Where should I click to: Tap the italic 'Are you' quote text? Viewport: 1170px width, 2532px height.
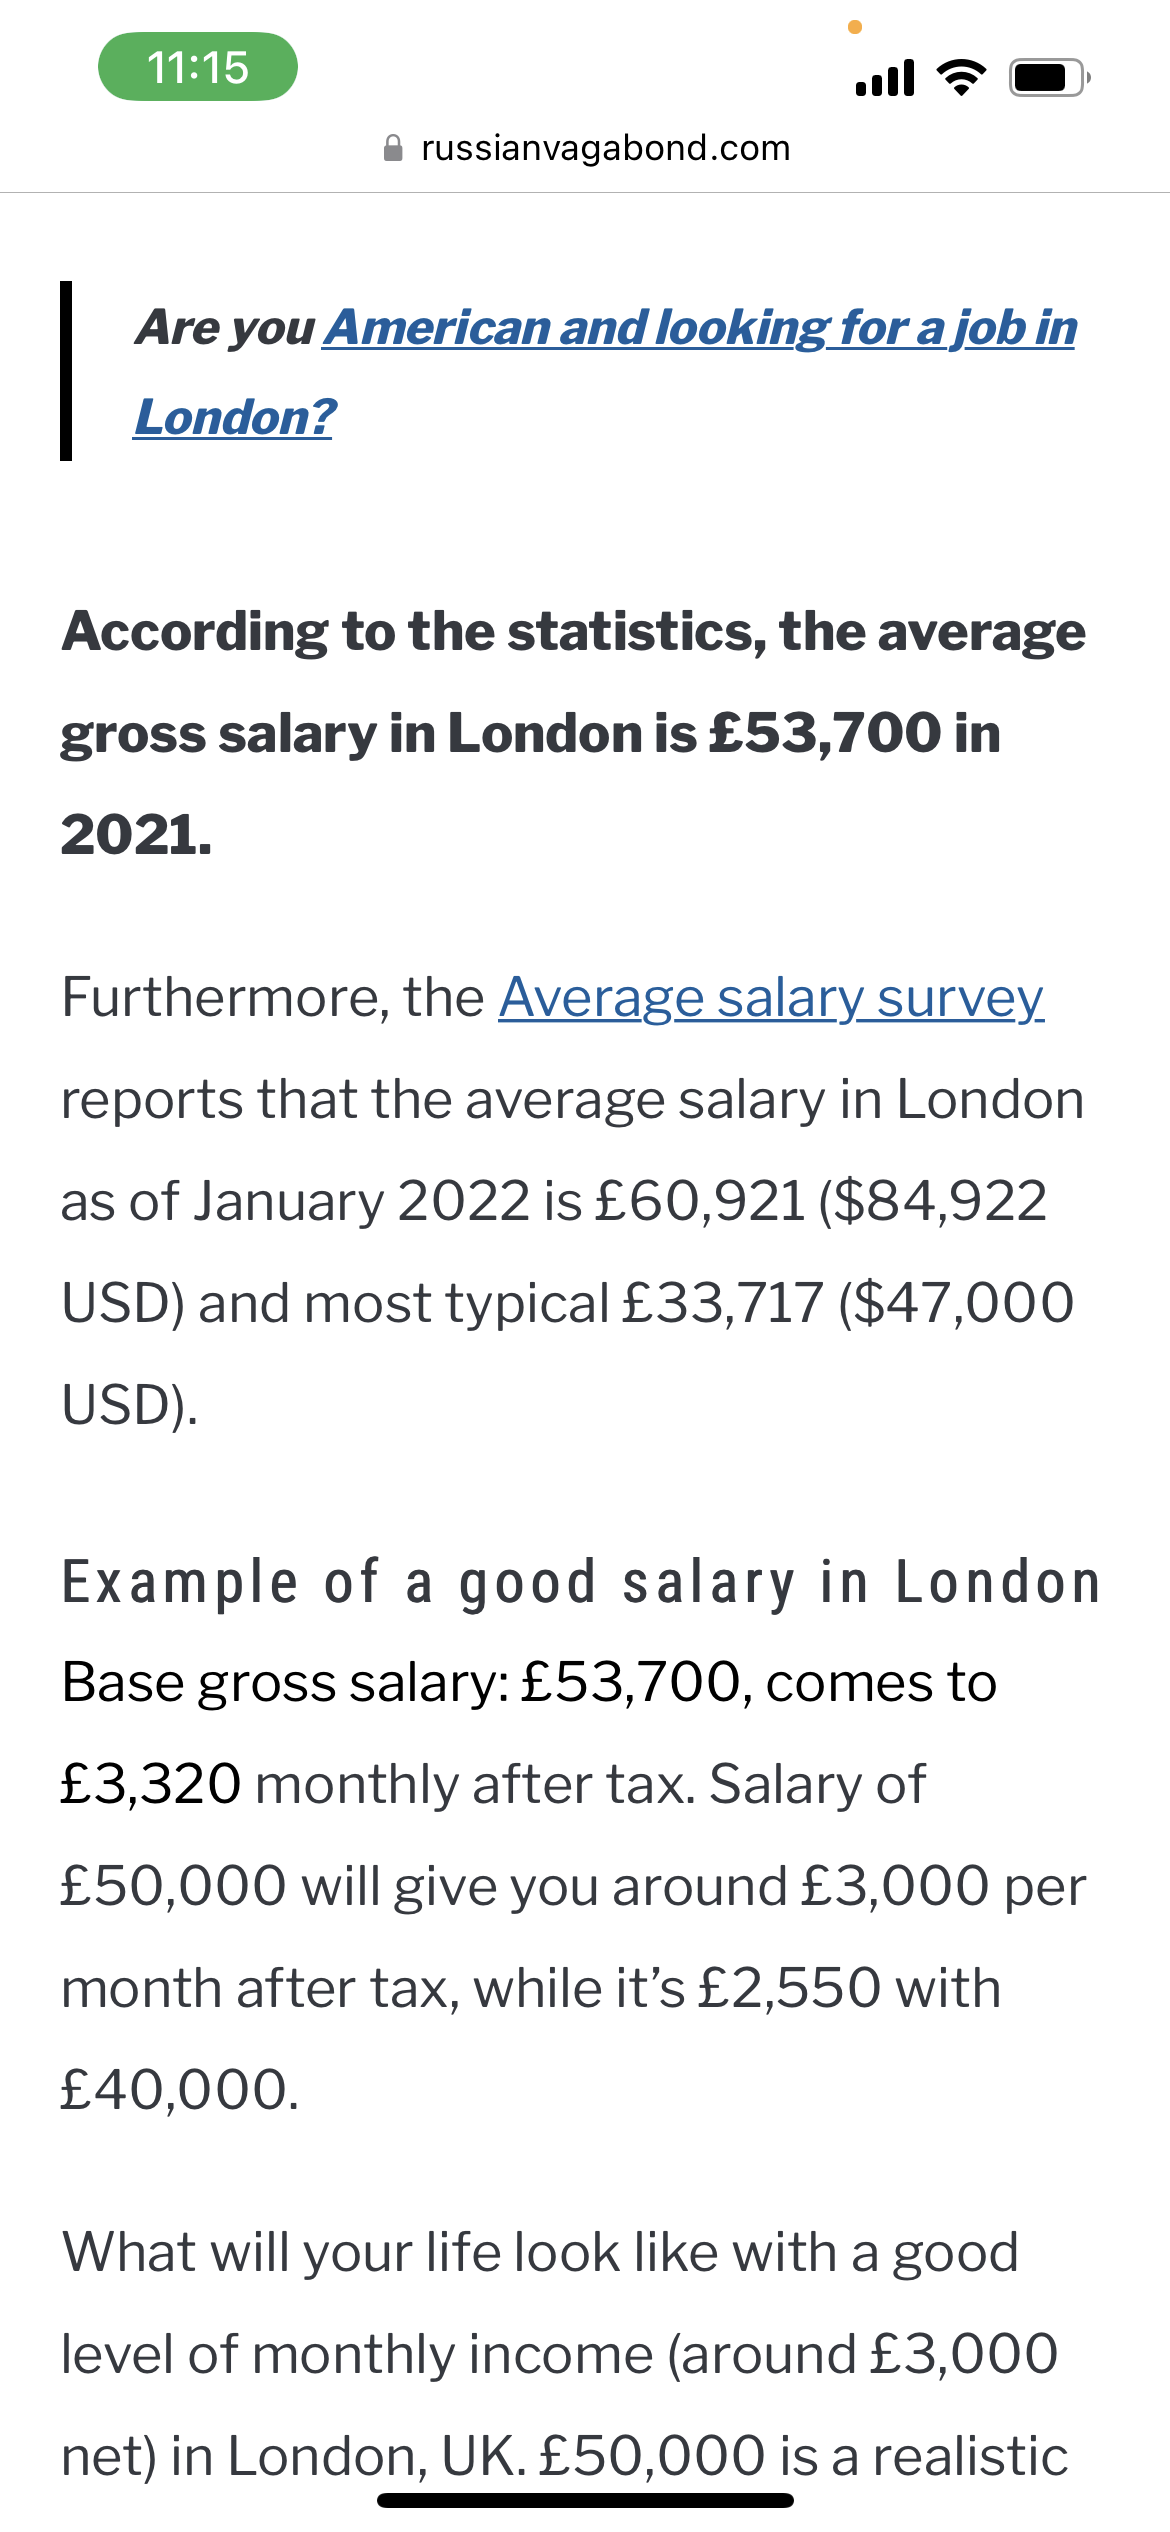tap(226, 328)
